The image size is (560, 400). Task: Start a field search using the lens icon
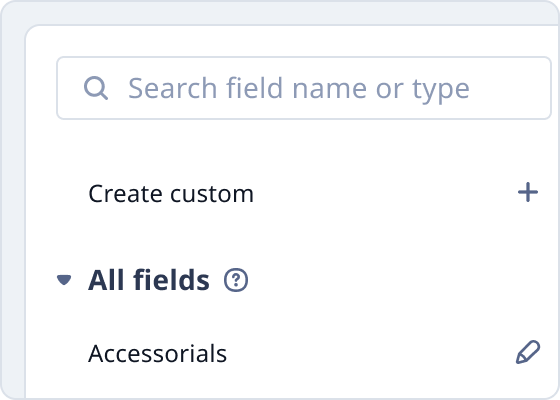click(96, 88)
